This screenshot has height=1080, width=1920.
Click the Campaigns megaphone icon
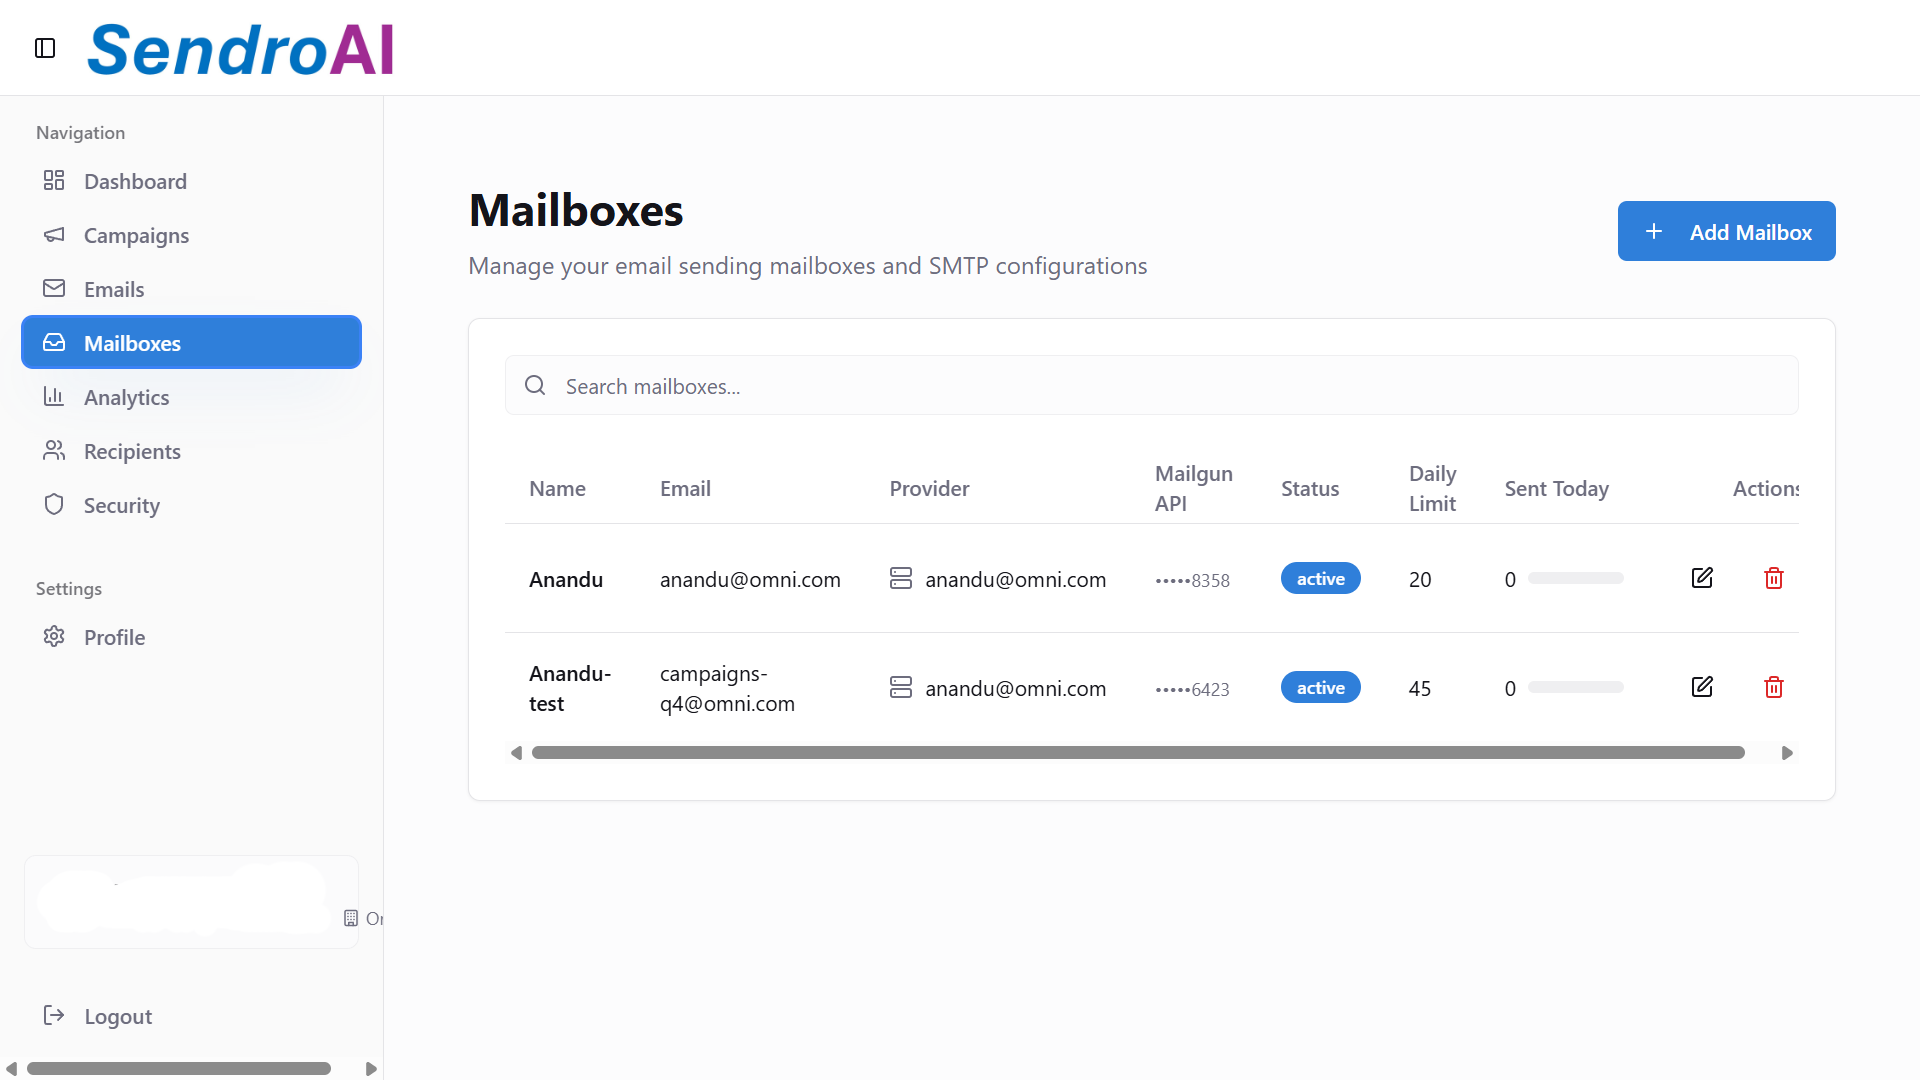click(x=55, y=235)
